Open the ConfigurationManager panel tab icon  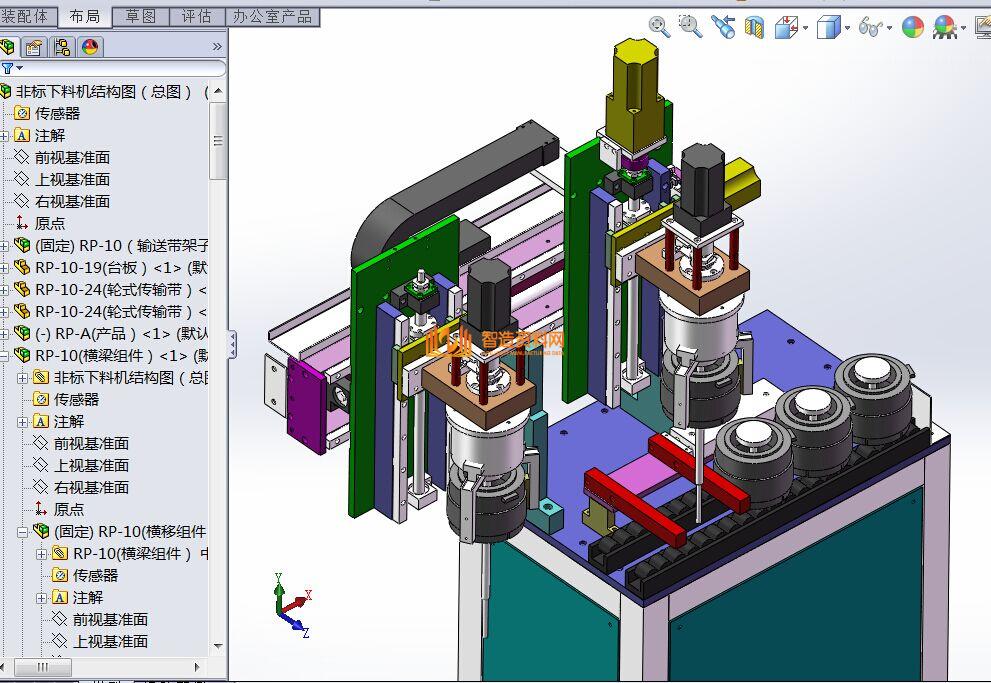click(x=62, y=47)
